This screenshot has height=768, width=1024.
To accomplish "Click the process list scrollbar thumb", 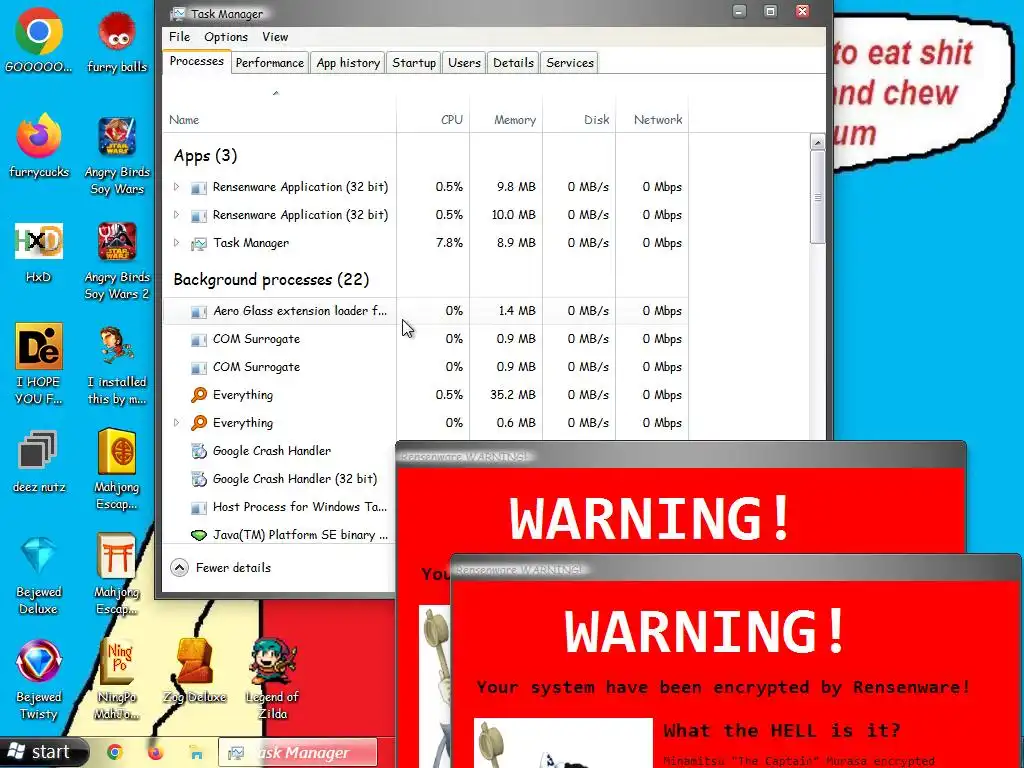I will pyautogui.click(x=818, y=197).
